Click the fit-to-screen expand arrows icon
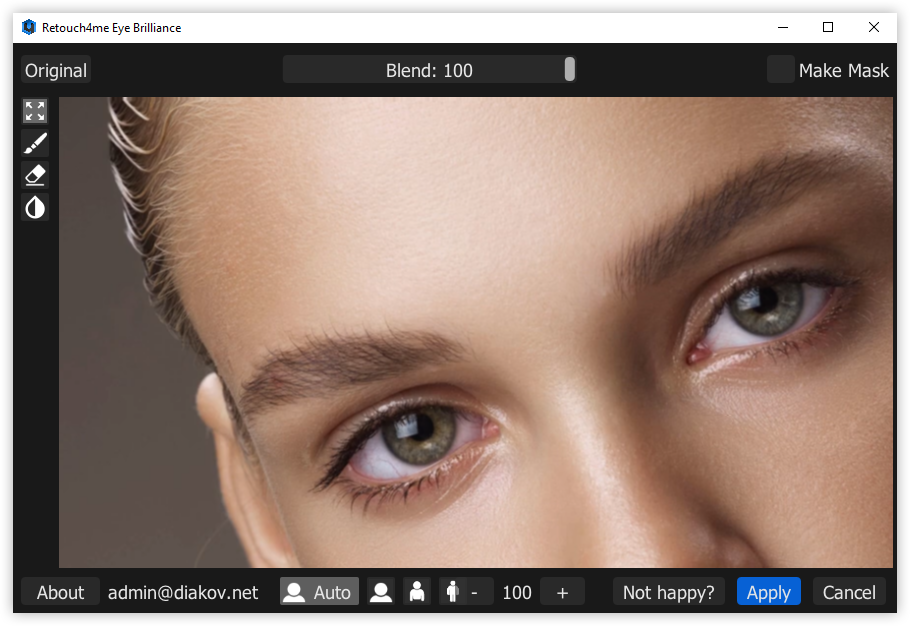The width and height of the screenshot is (910, 626). tap(35, 111)
